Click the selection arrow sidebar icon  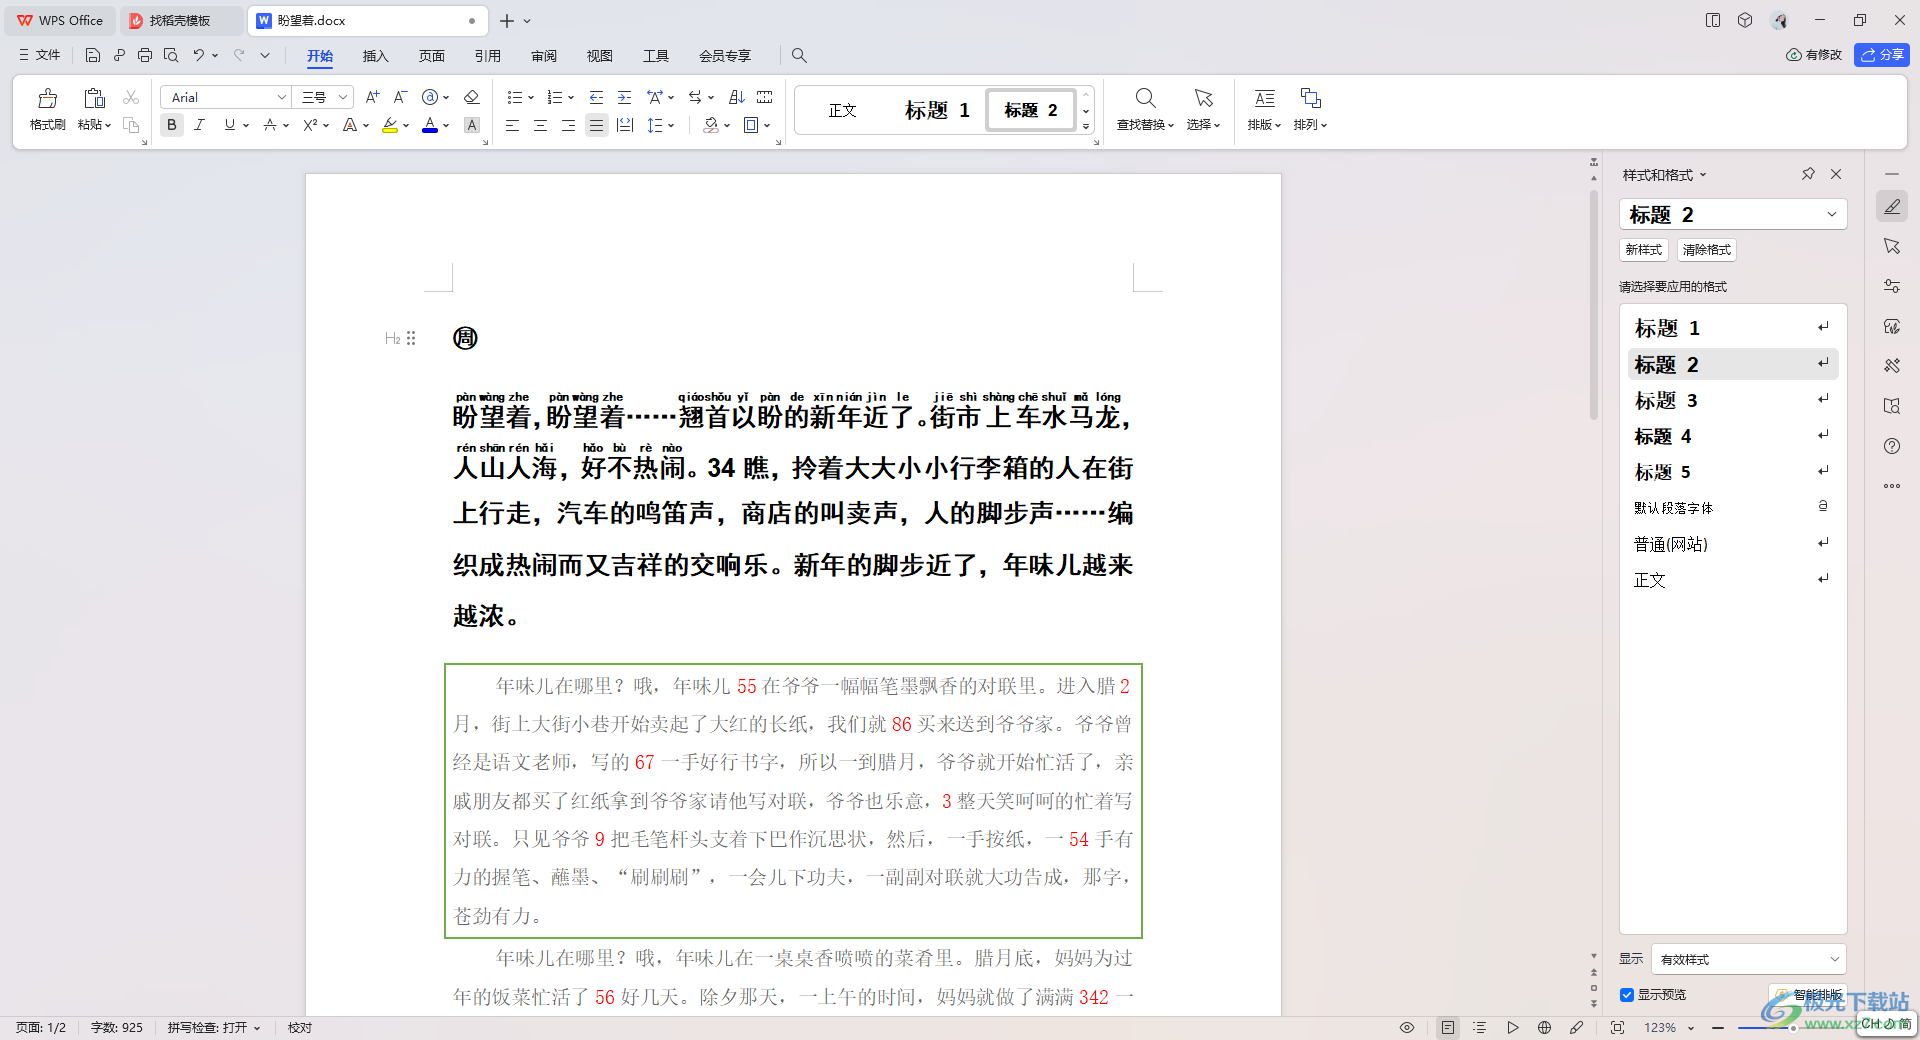point(1892,246)
